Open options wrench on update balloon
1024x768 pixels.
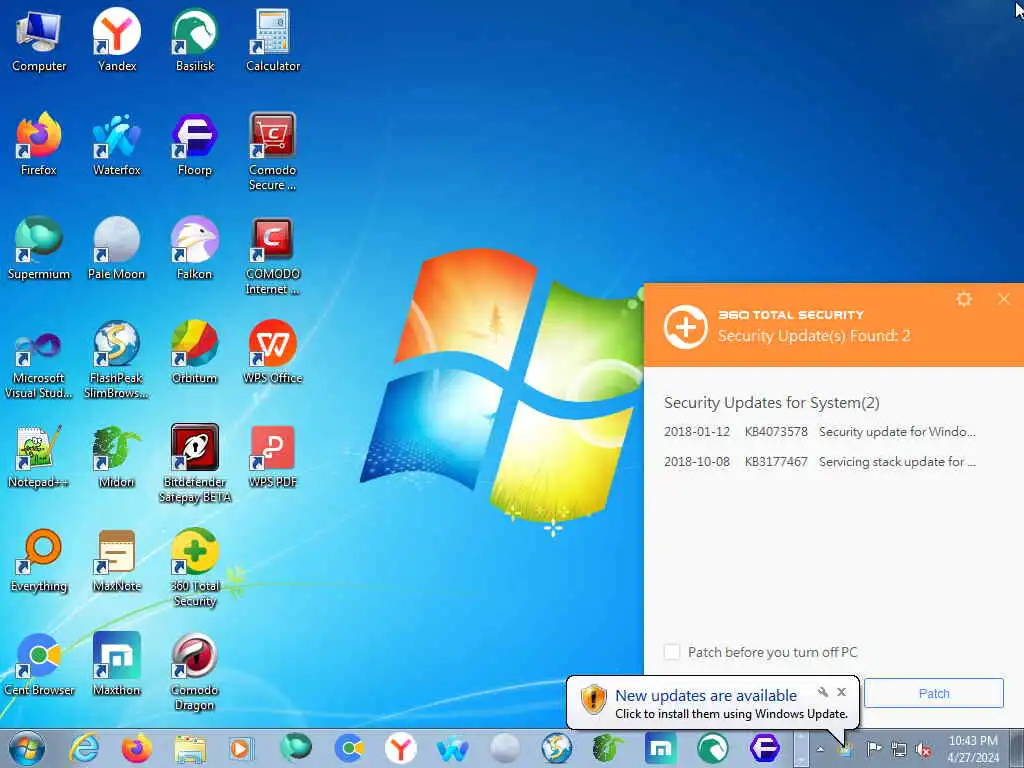[x=823, y=692]
